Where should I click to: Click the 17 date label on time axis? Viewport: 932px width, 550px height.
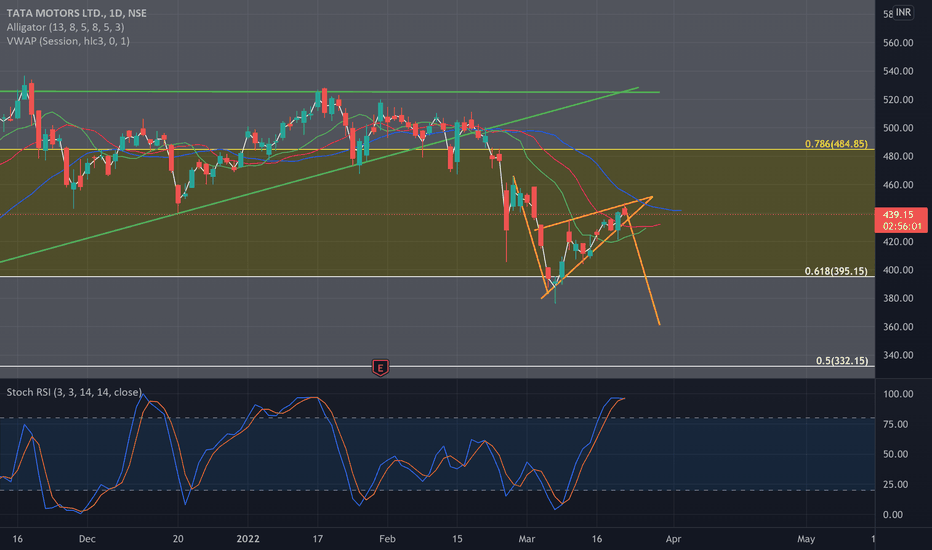pos(318,539)
